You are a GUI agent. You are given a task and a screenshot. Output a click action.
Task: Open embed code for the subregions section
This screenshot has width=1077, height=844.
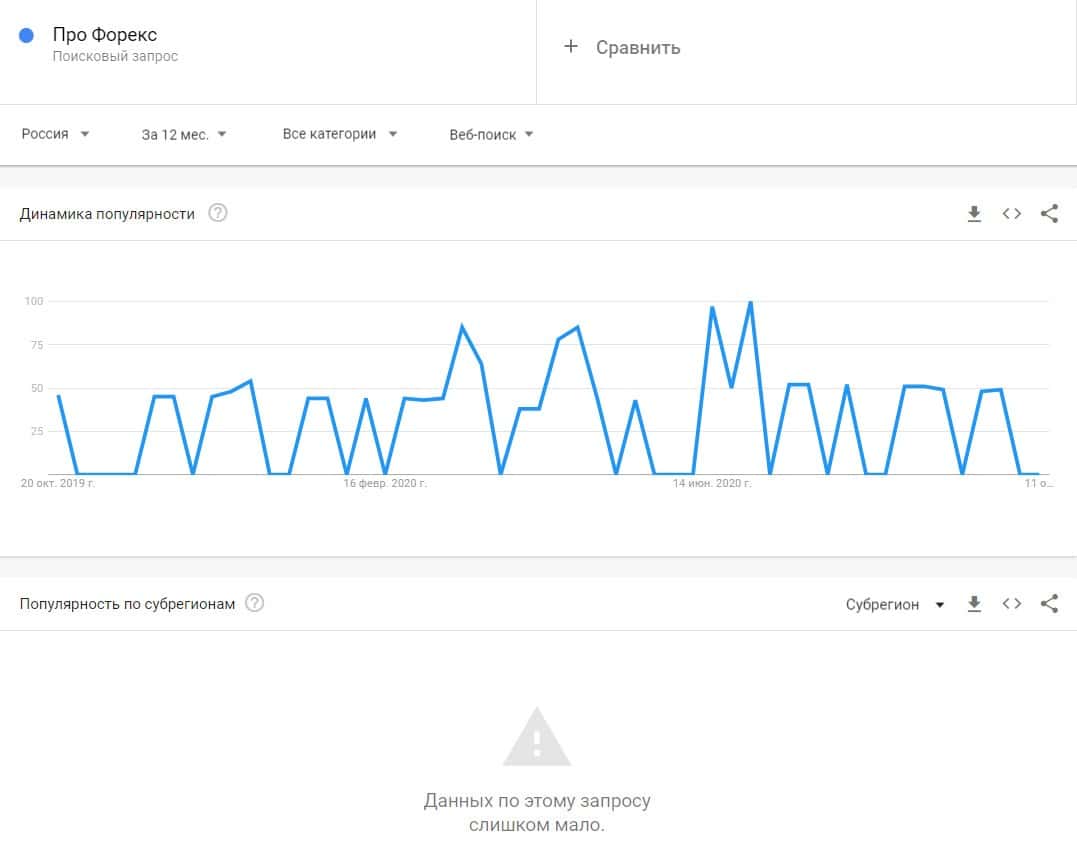point(1012,604)
